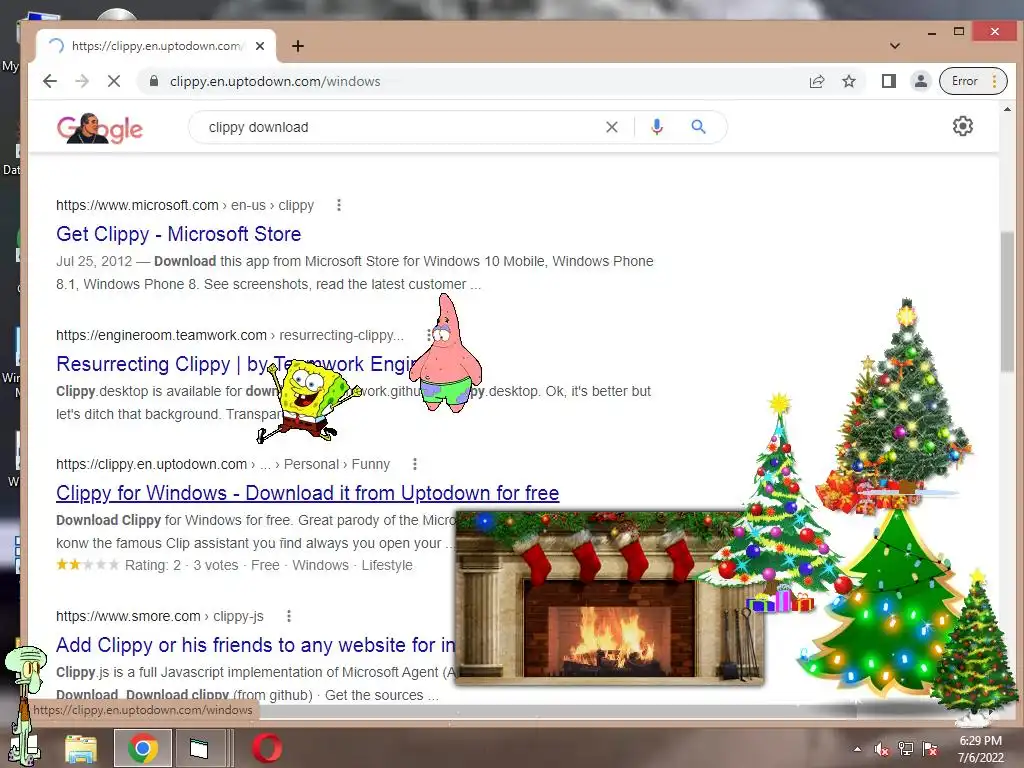
Task: Open Resurrecting Clippy result link
Action: click(163, 364)
